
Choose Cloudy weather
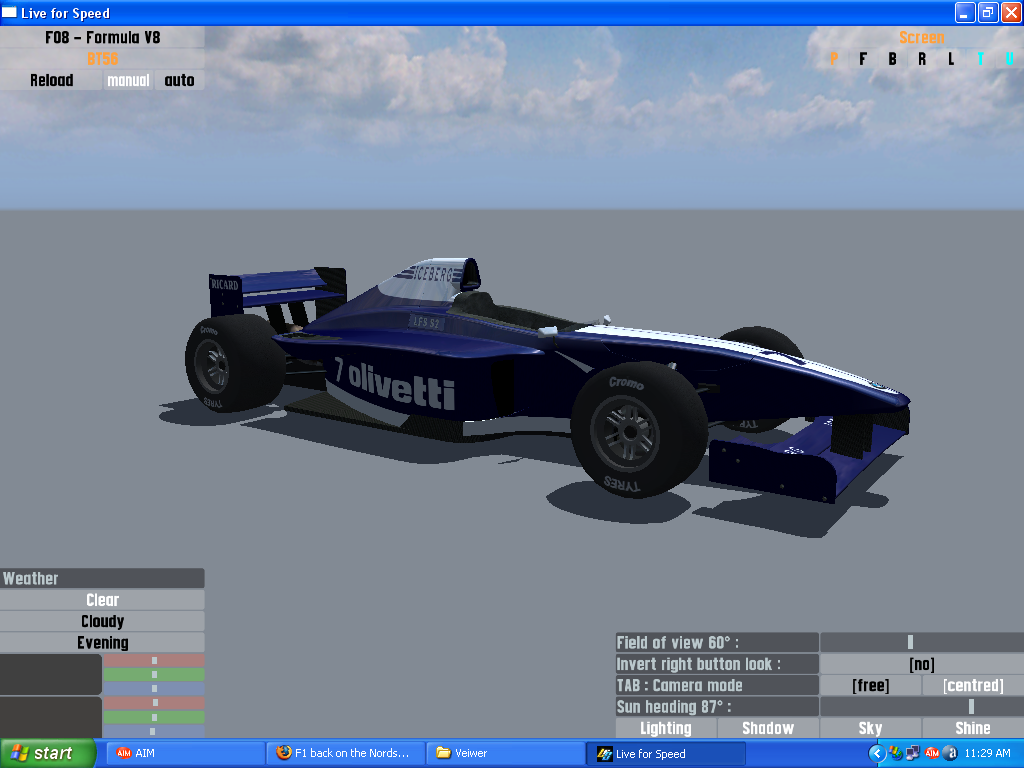[x=103, y=621]
